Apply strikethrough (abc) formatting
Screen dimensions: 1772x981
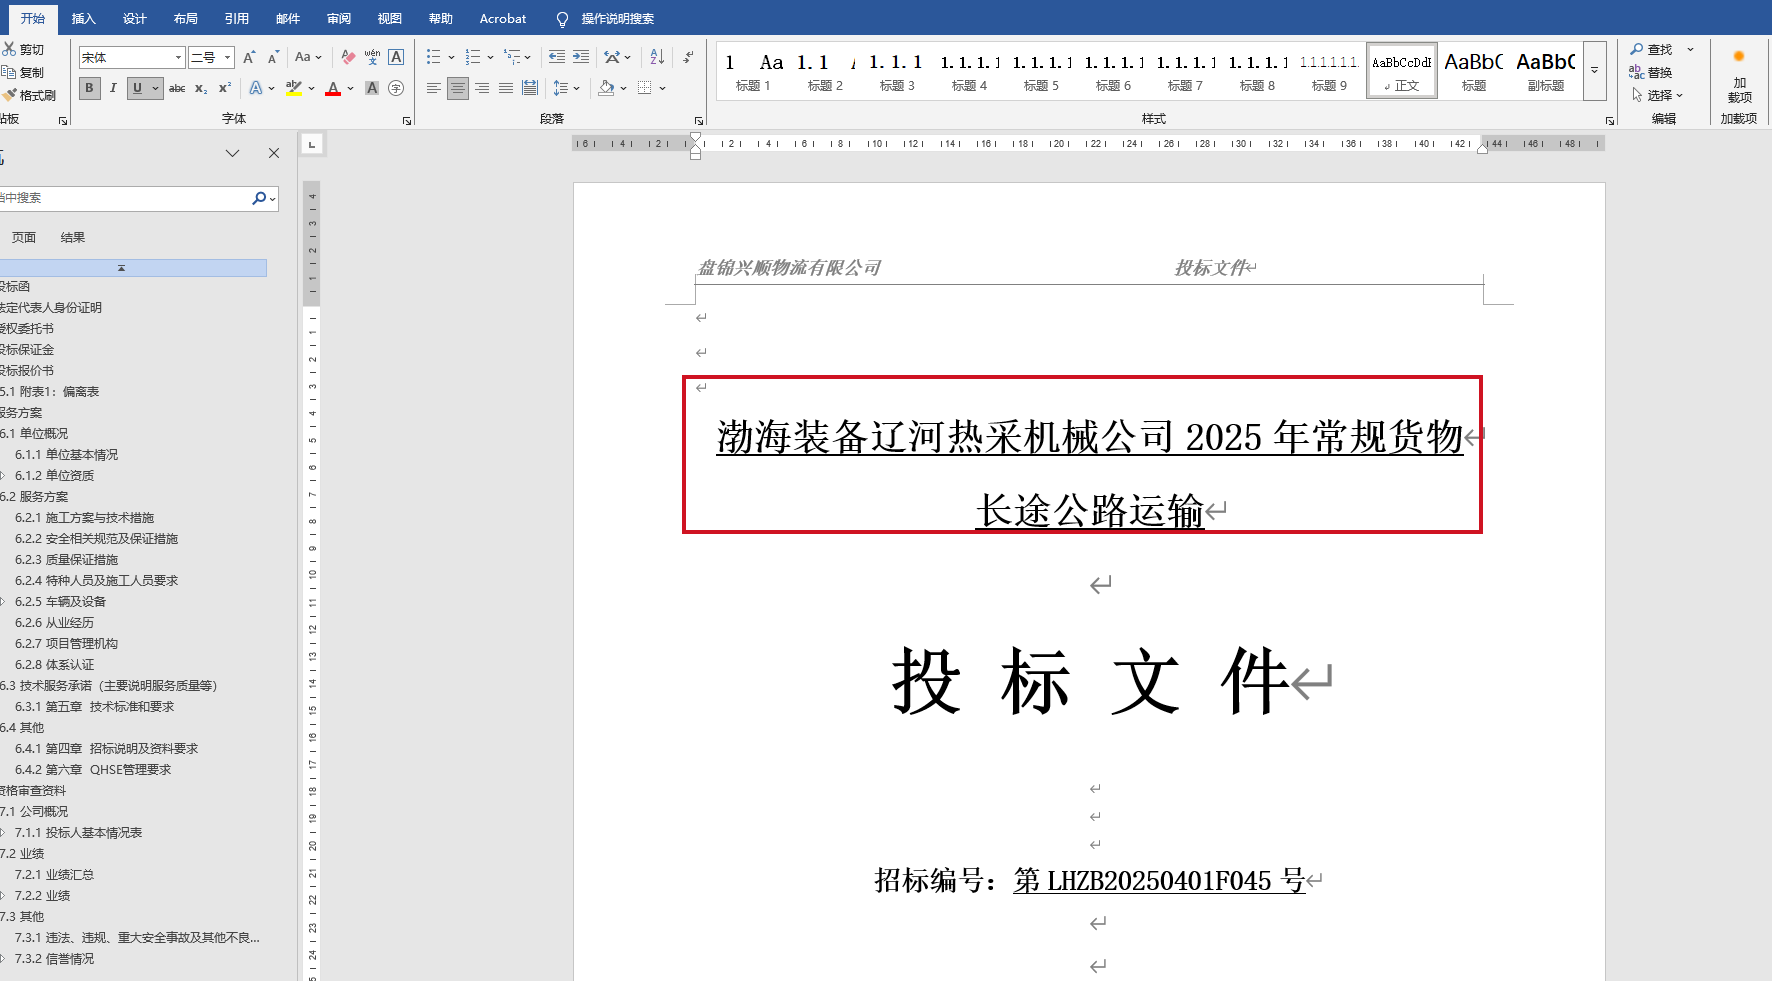click(x=177, y=88)
